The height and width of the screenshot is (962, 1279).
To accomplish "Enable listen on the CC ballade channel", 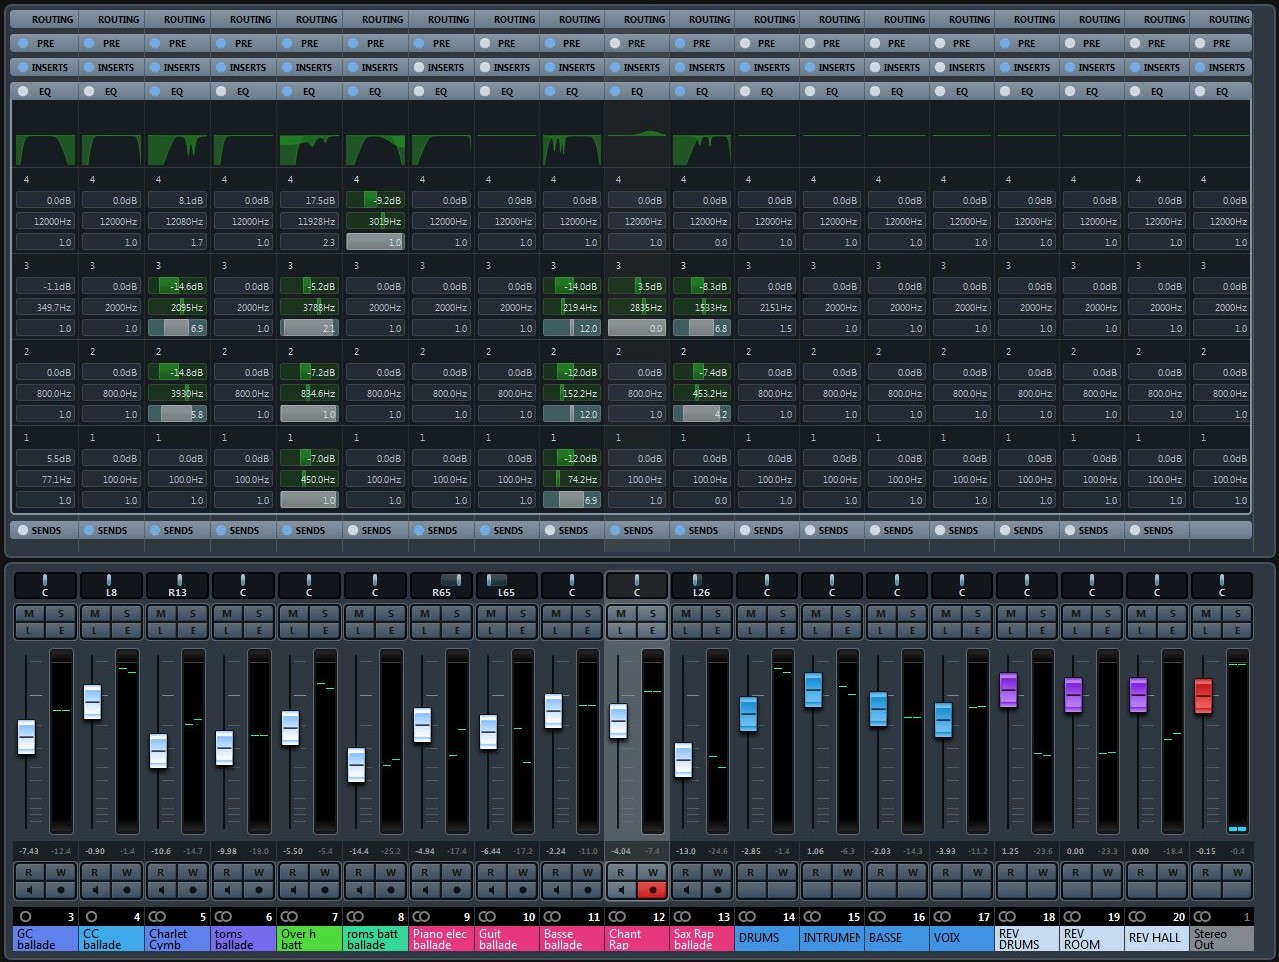I will (95, 631).
